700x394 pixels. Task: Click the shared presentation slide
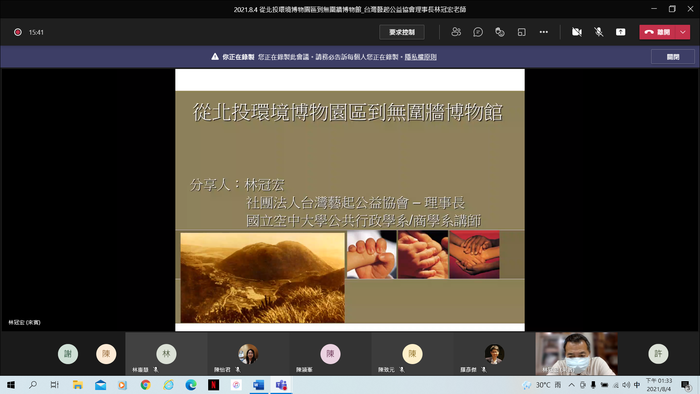click(350, 200)
